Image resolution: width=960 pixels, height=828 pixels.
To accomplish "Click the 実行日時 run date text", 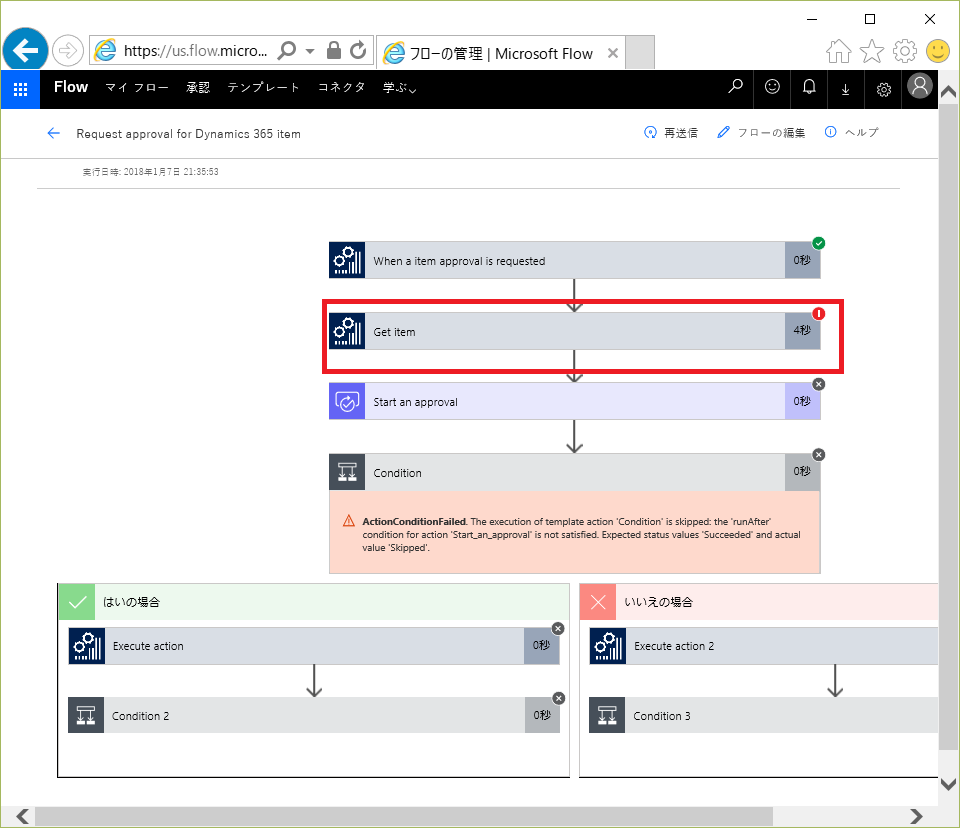I will click(x=151, y=172).
